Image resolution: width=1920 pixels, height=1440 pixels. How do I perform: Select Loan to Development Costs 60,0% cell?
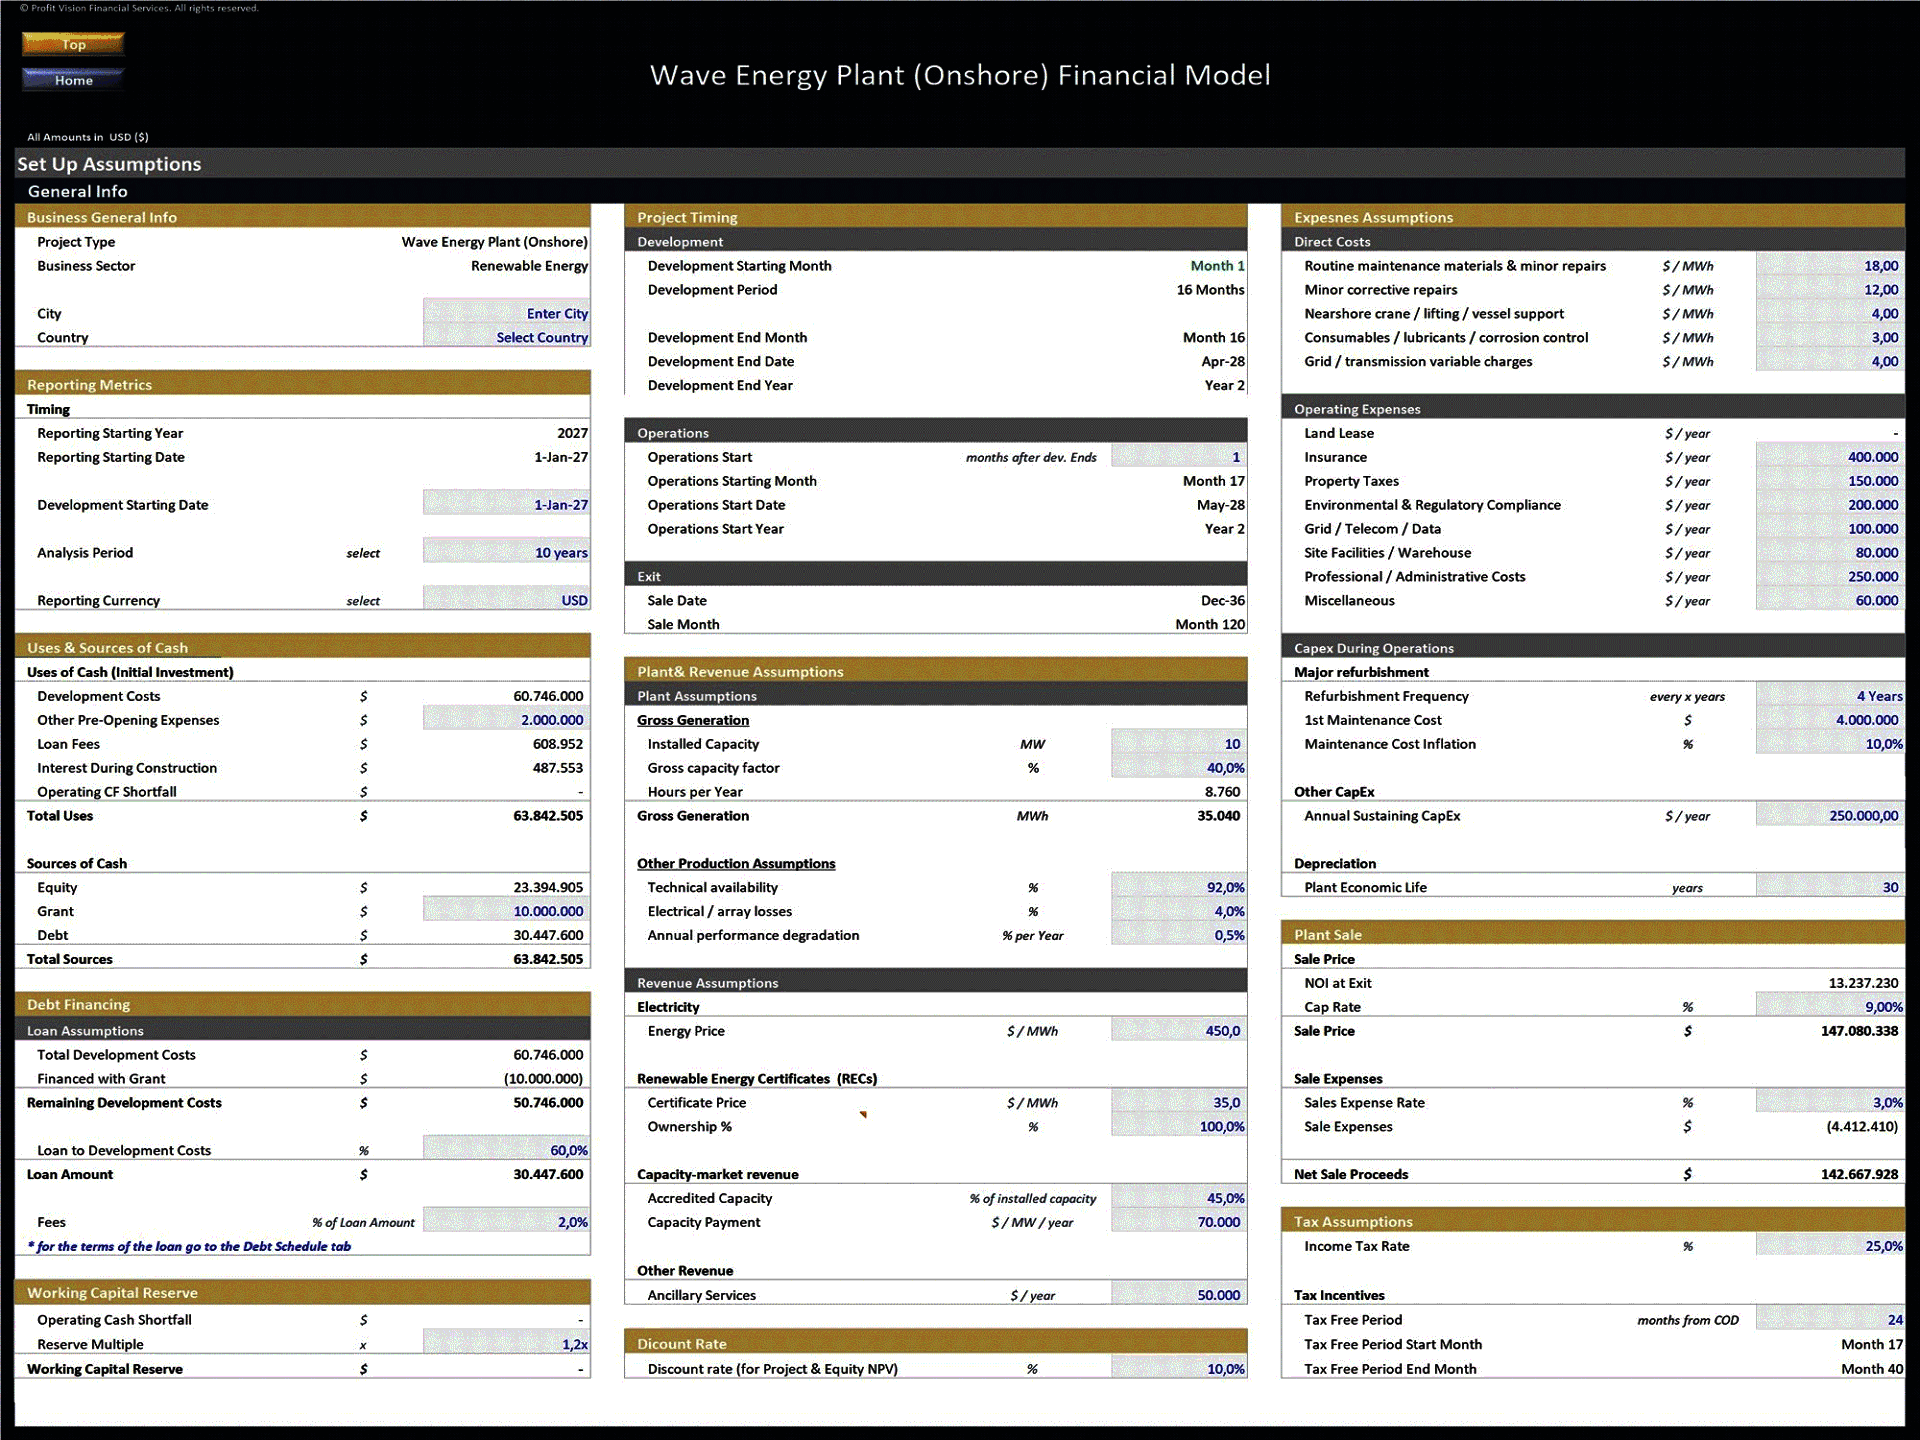coord(506,1150)
